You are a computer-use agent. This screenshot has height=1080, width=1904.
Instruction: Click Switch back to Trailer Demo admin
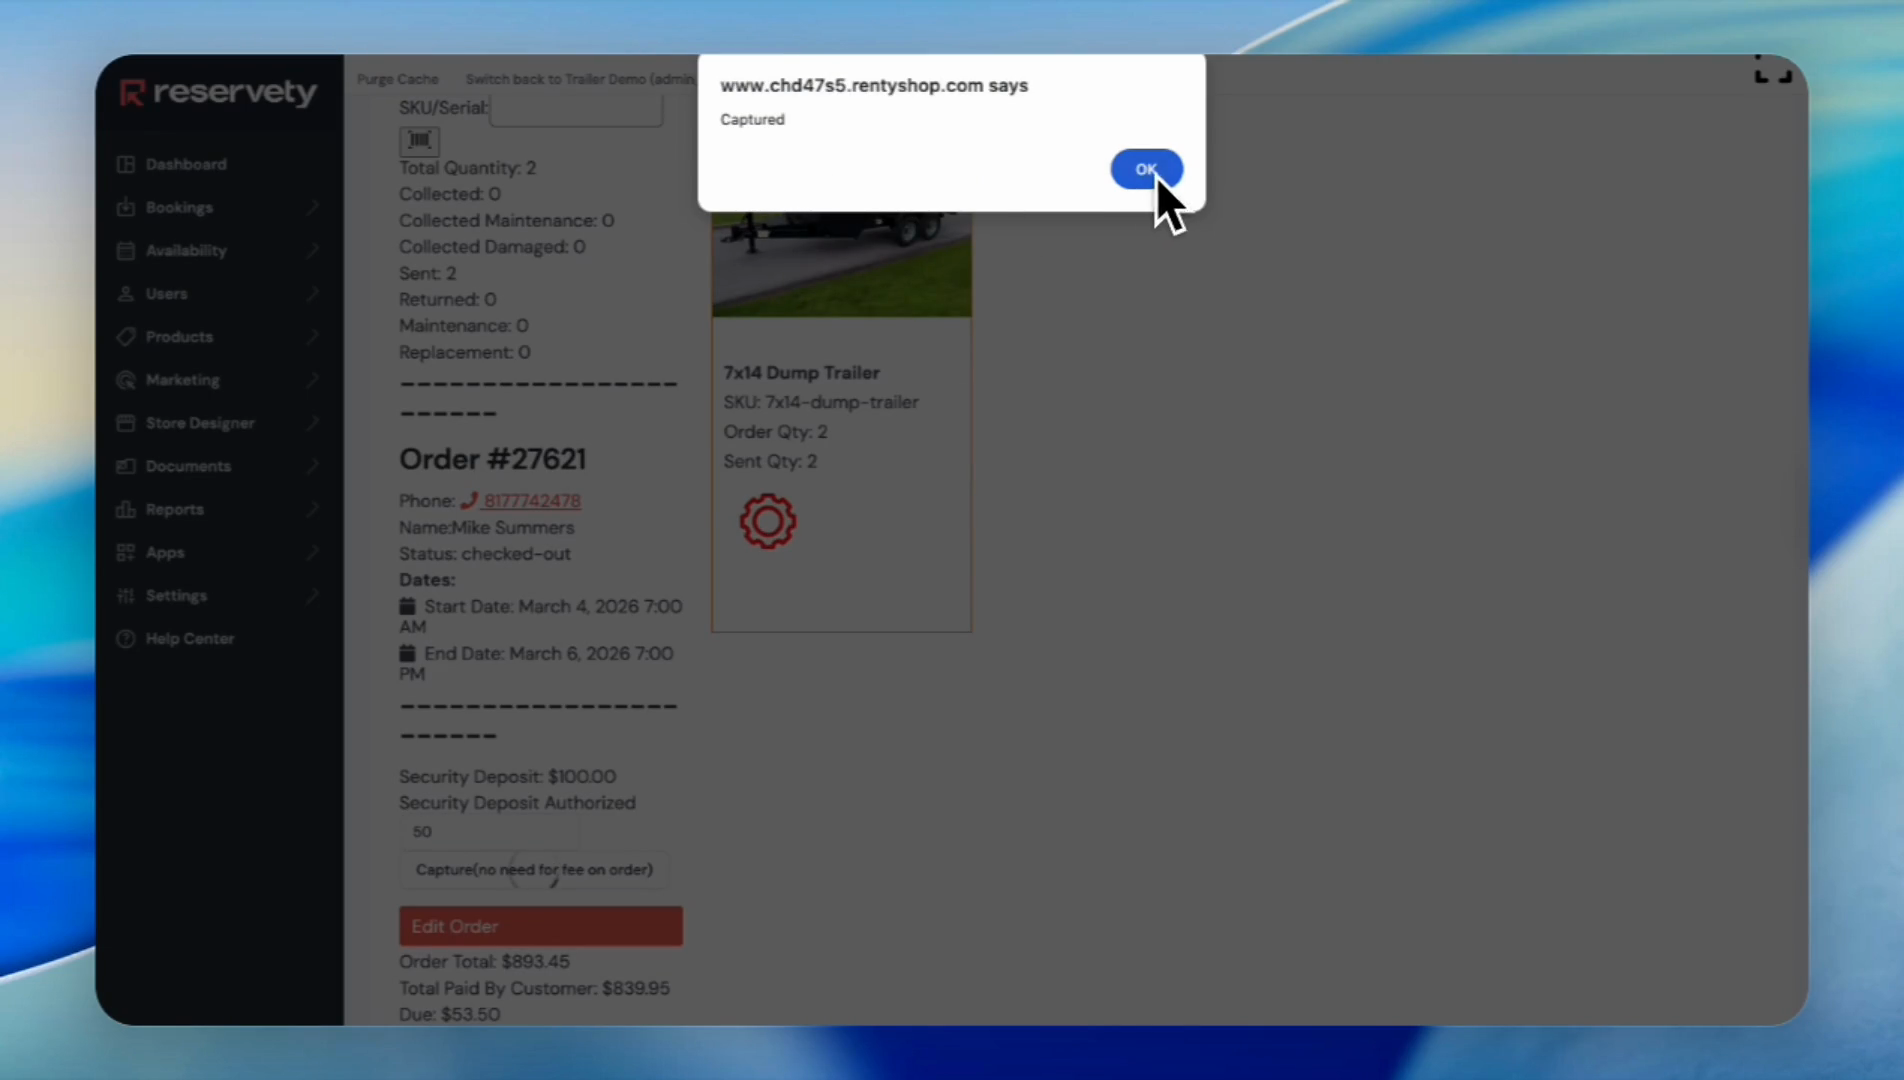point(580,79)
